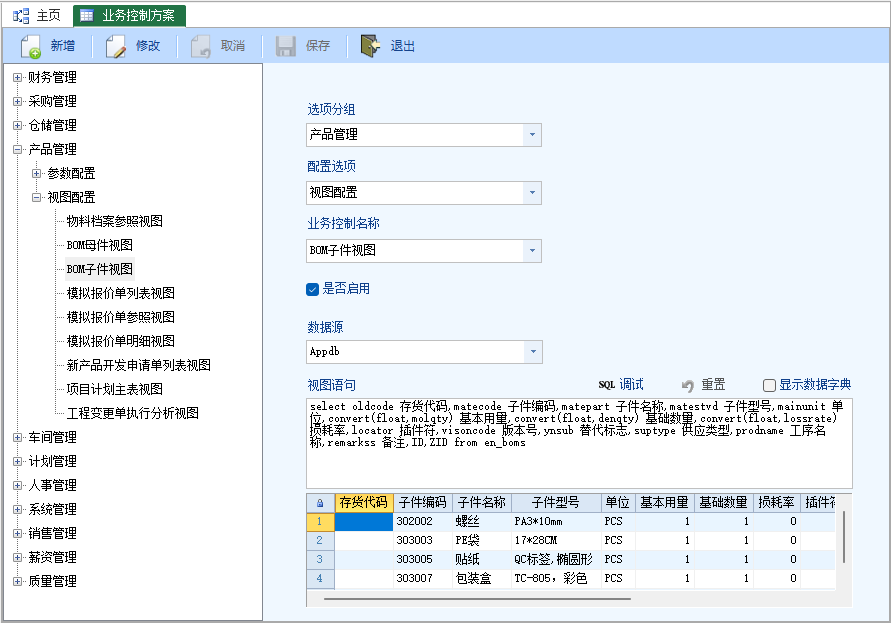Select 新产品开发申请单列表视图 in the tree
The image size is (891, 623).
pos(139,365)
